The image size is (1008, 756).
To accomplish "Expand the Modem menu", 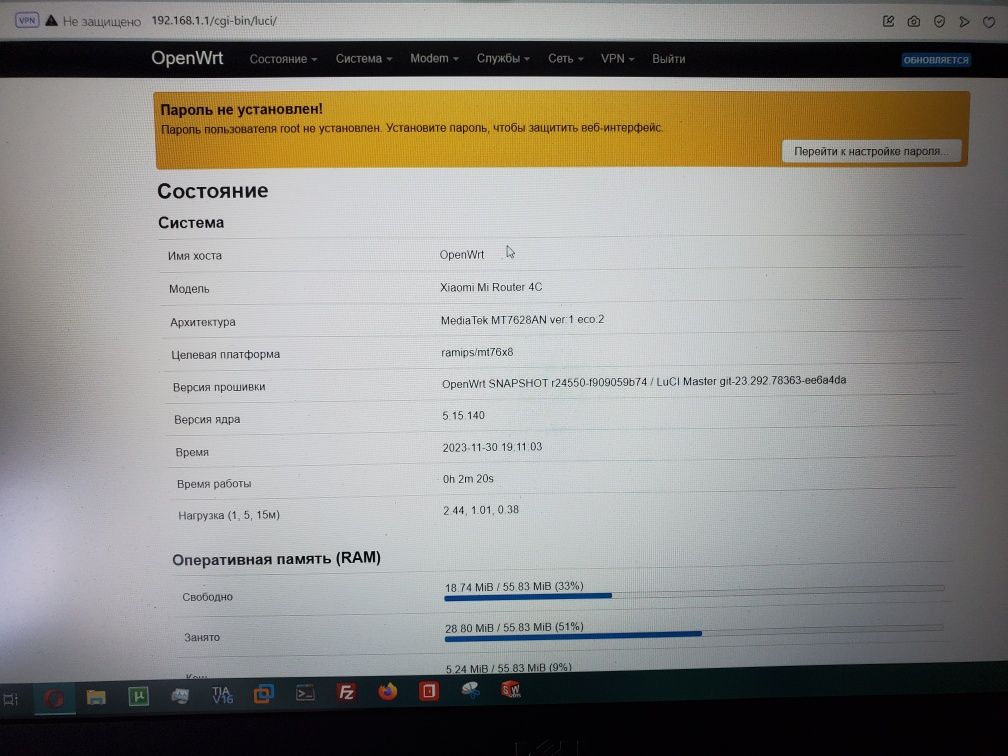I will (434, 58).
